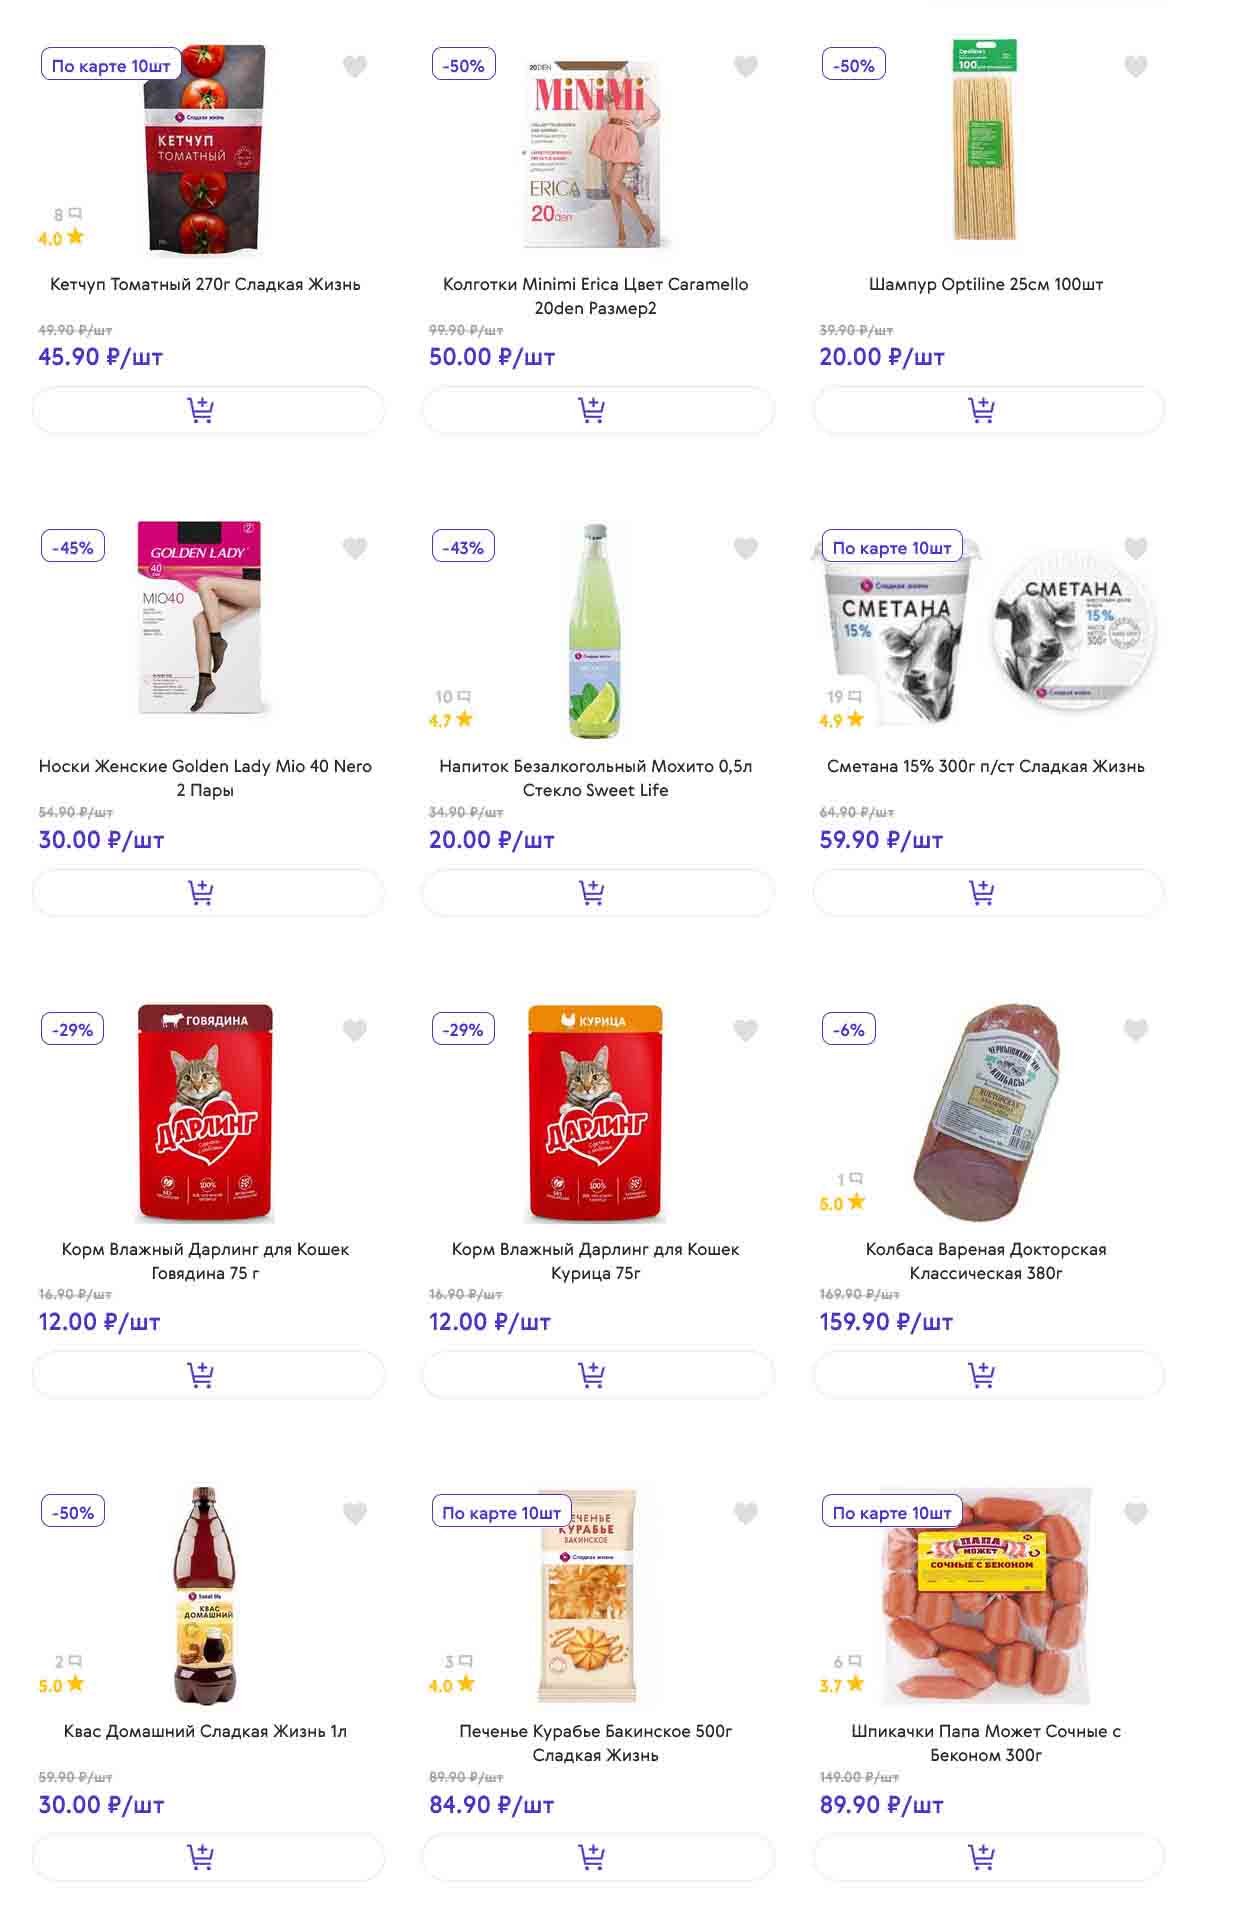Open Носки Женские Golden Lady product link

205,777
